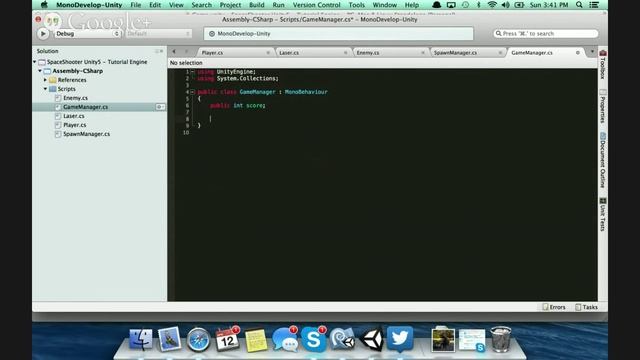Open the Tasks pad
Viewport: 640px width, 360px height.
point(587,307)
